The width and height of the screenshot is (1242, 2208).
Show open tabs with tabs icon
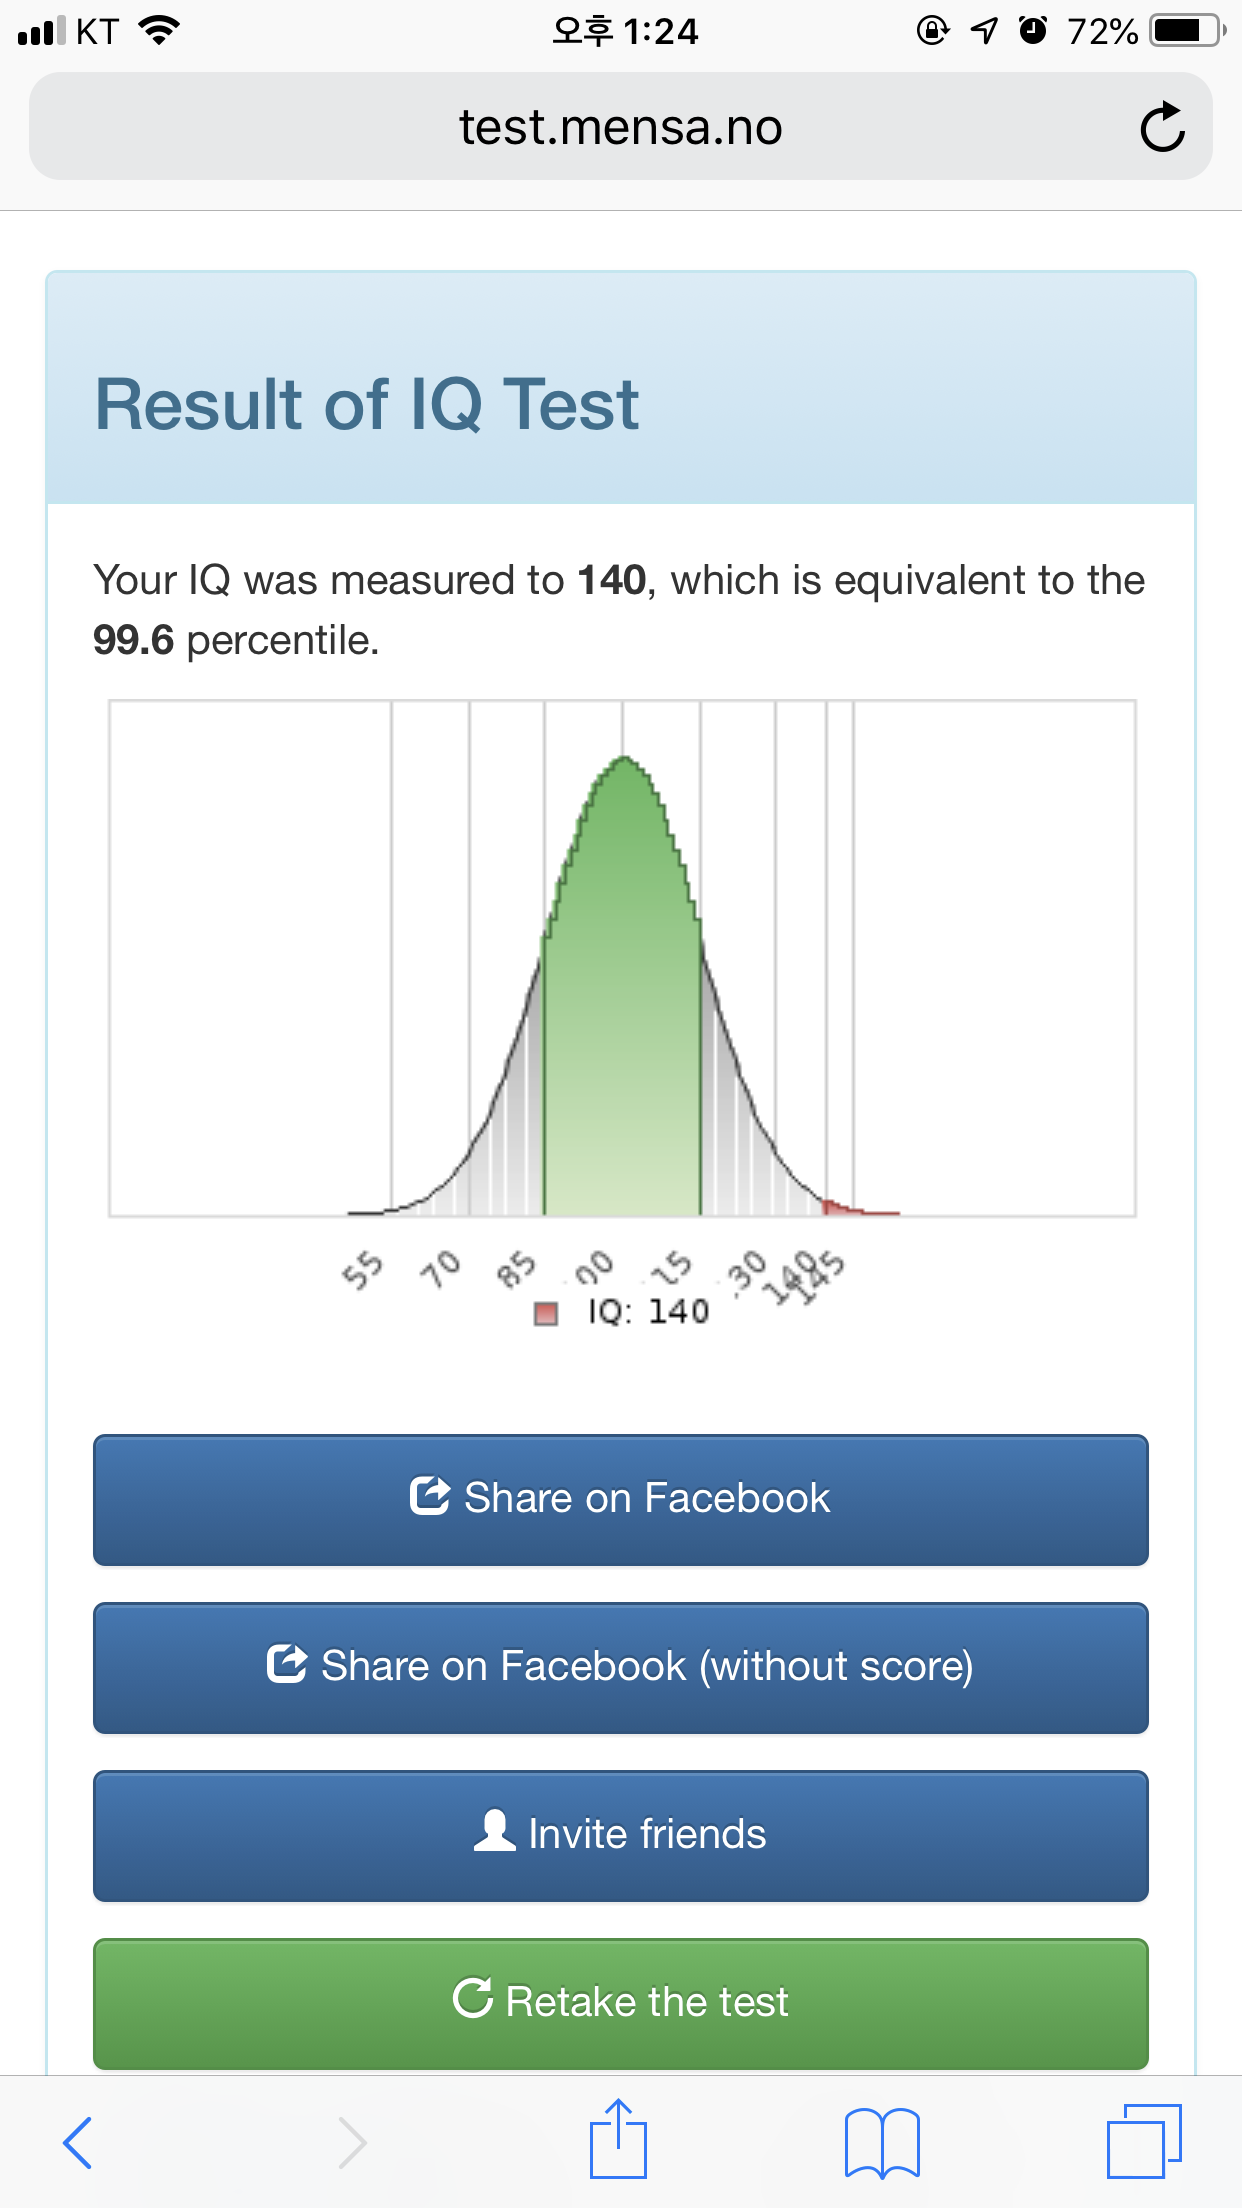(x=1144, y=2140)
